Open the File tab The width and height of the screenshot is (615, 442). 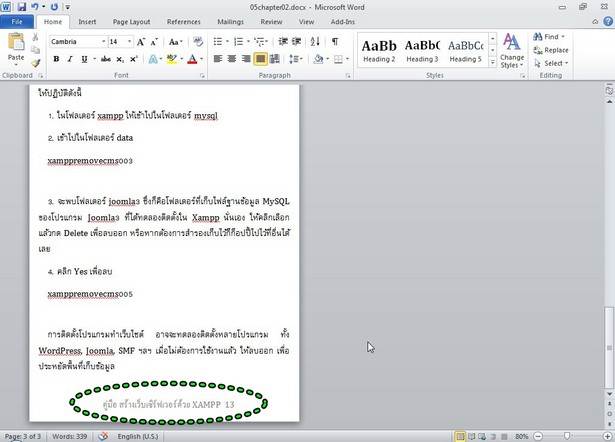17,22
